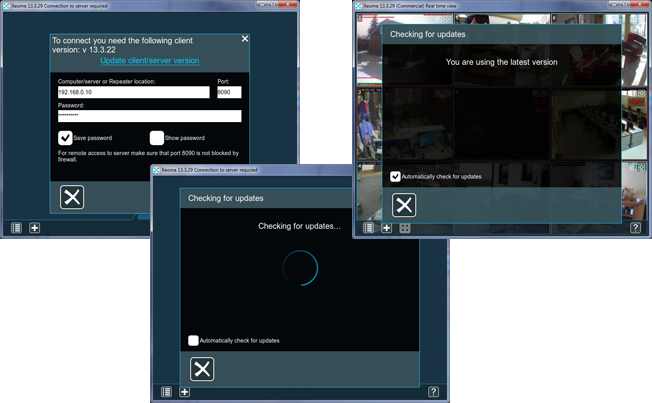
Task: Click the Xeoma logo in middle window title bar
Action: coord(156,170)
